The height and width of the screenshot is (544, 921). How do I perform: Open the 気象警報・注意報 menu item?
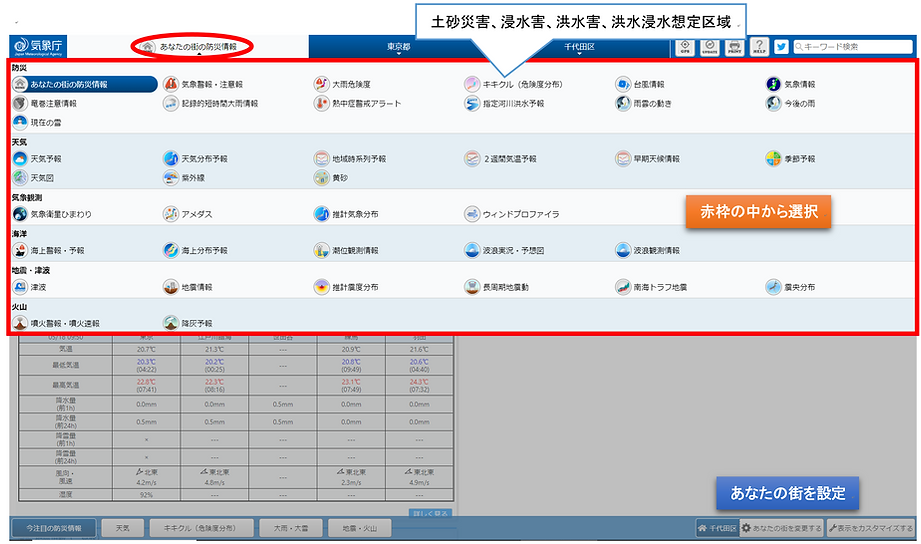coord(203,85)
